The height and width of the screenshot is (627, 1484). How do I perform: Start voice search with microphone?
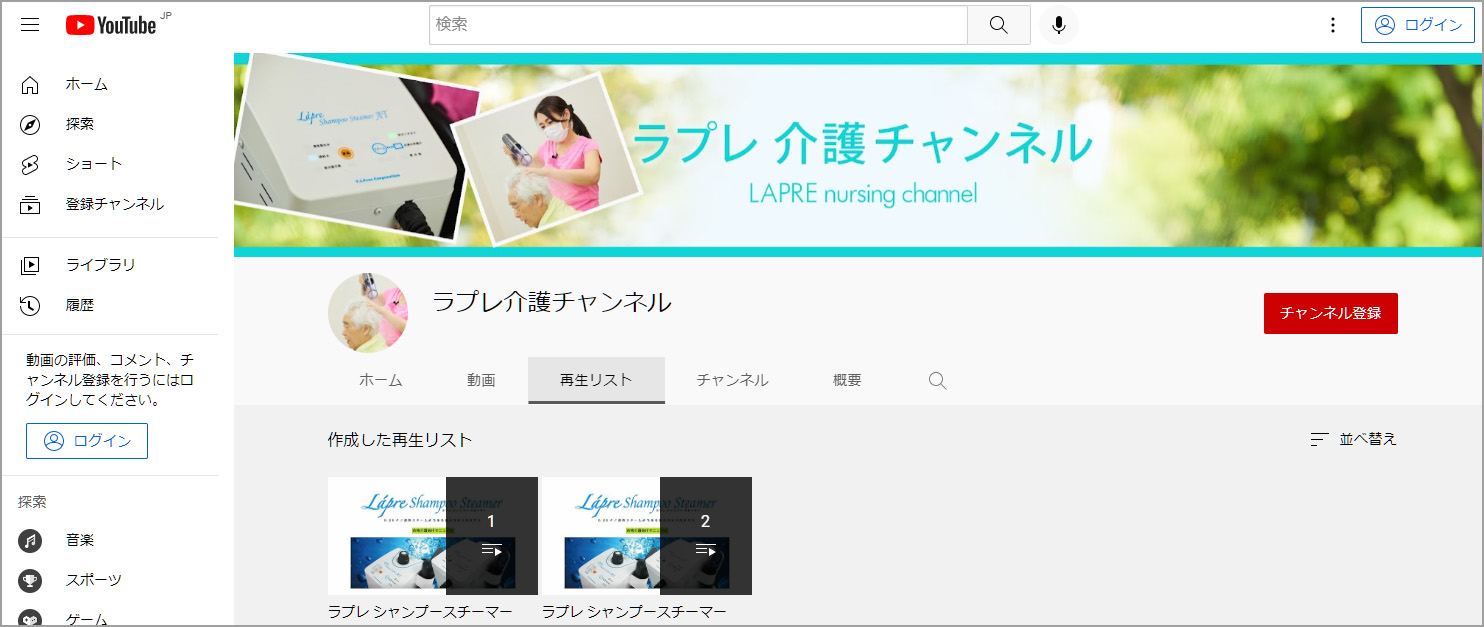coord(1059,25)
